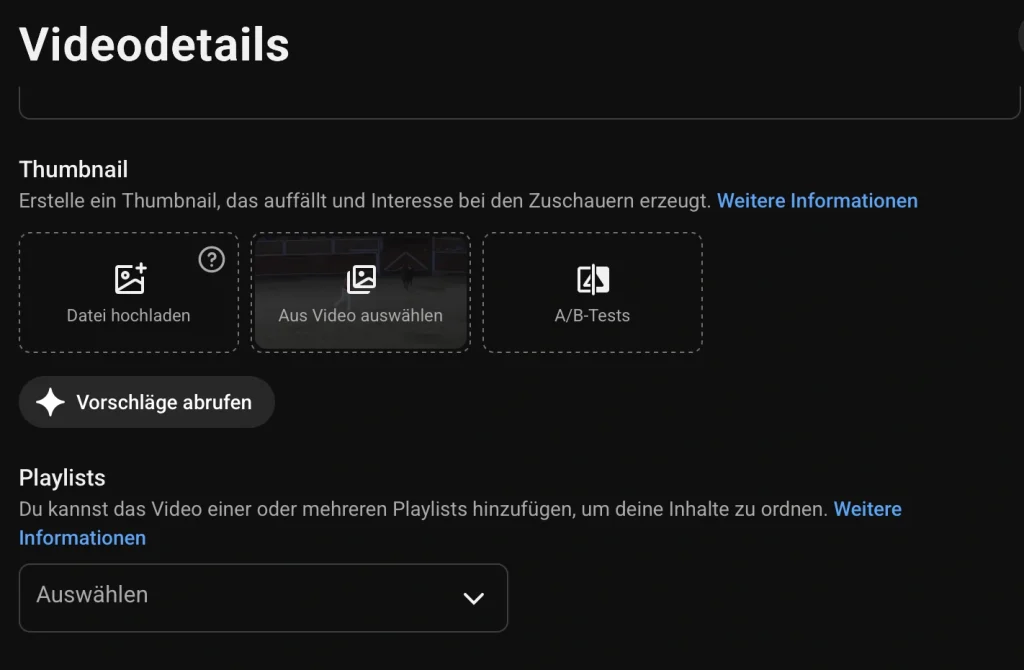1024x670 pixels.
Task: Choose the Aus Video auswählen thumbnail tile
Action: (x=360, y=293)
